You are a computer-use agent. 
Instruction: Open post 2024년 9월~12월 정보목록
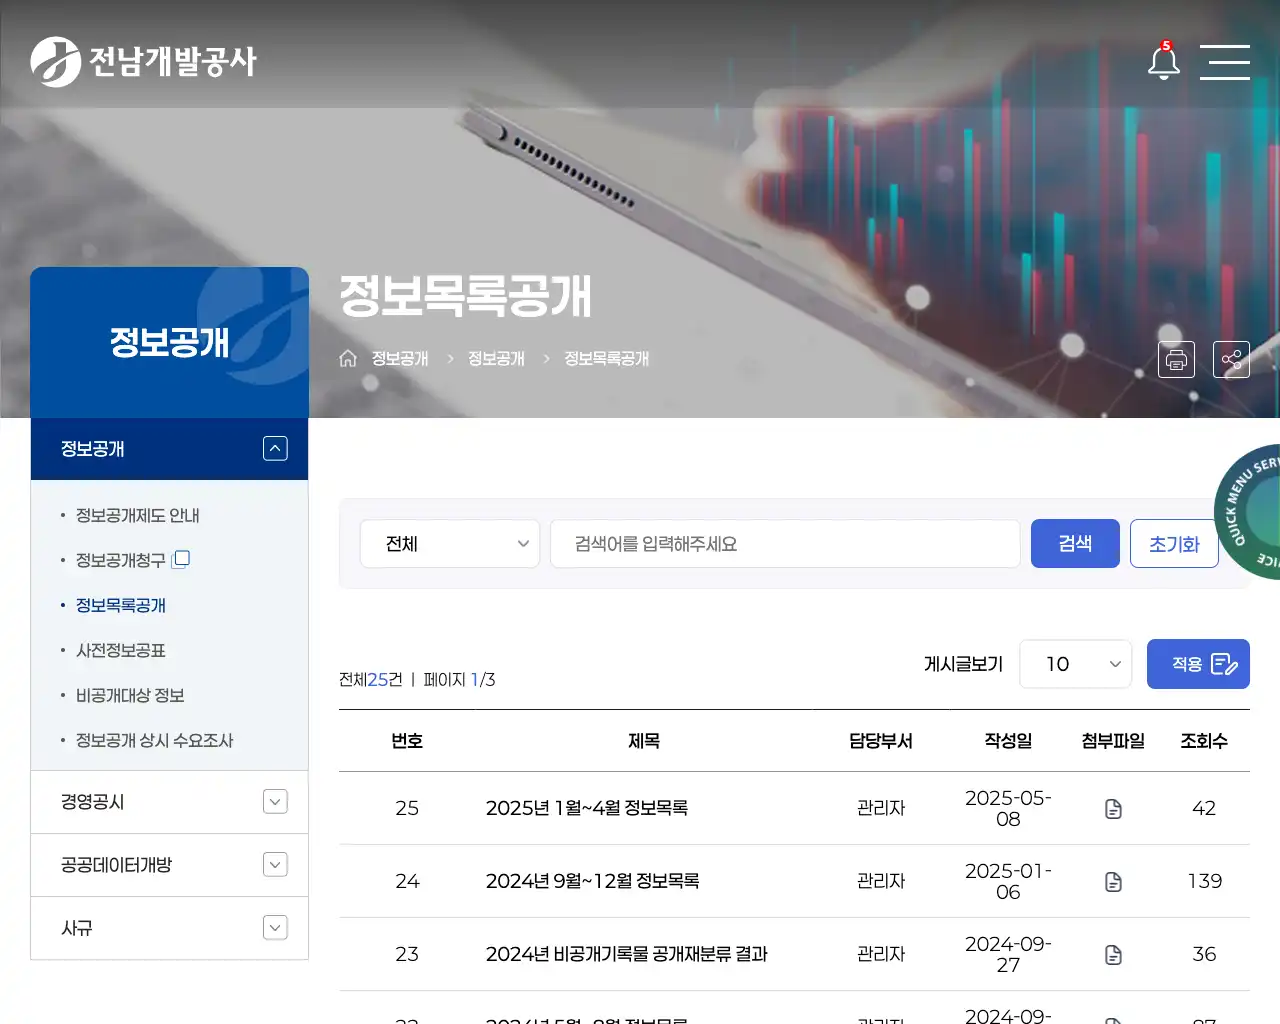pyautogui.click(x=592, y=881)
